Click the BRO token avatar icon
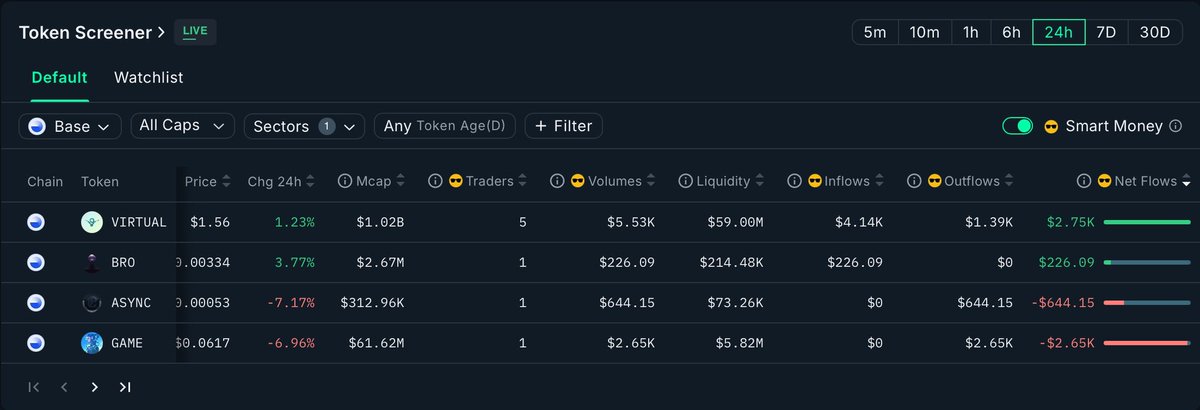 tap(92, 262)
